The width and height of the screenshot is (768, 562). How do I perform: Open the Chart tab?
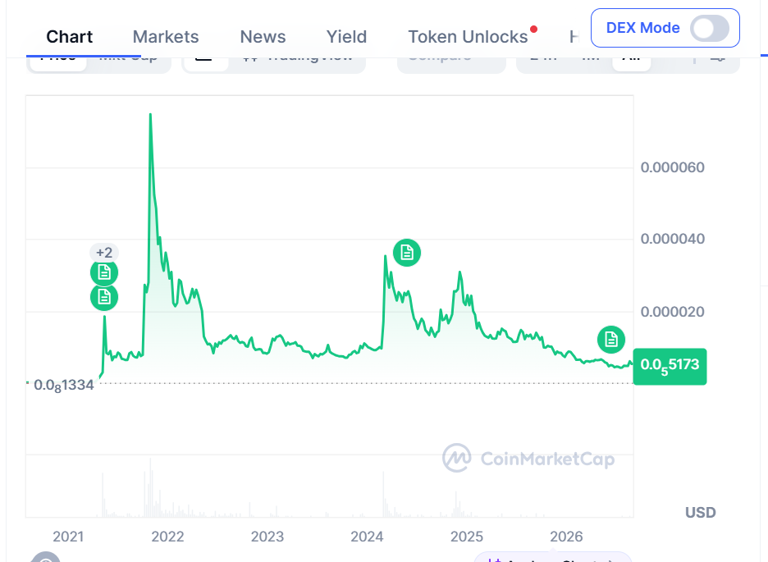69,37
